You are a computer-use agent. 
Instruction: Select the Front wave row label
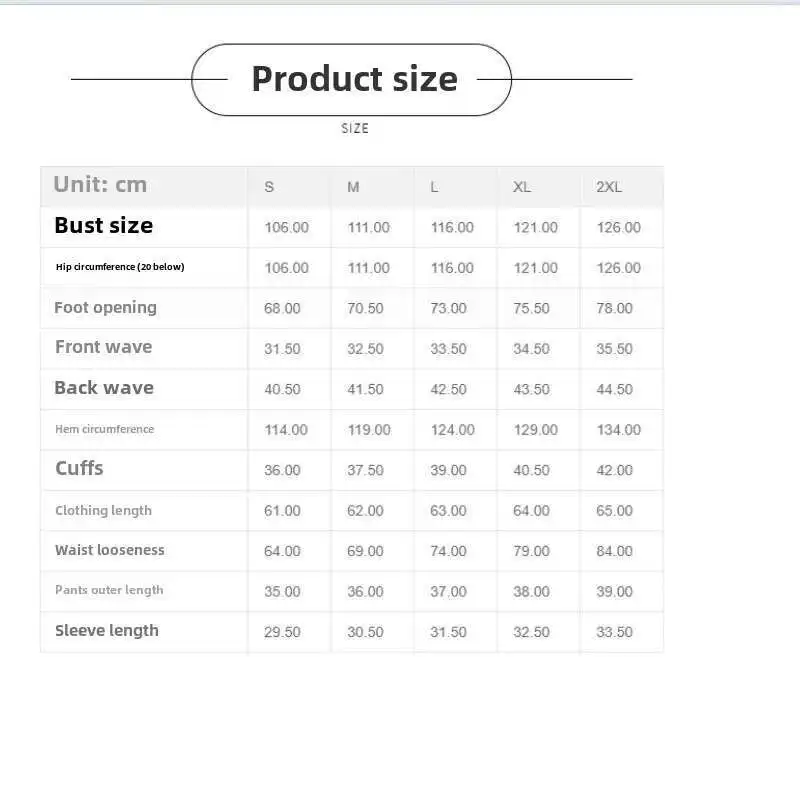[x=104, y=348]
